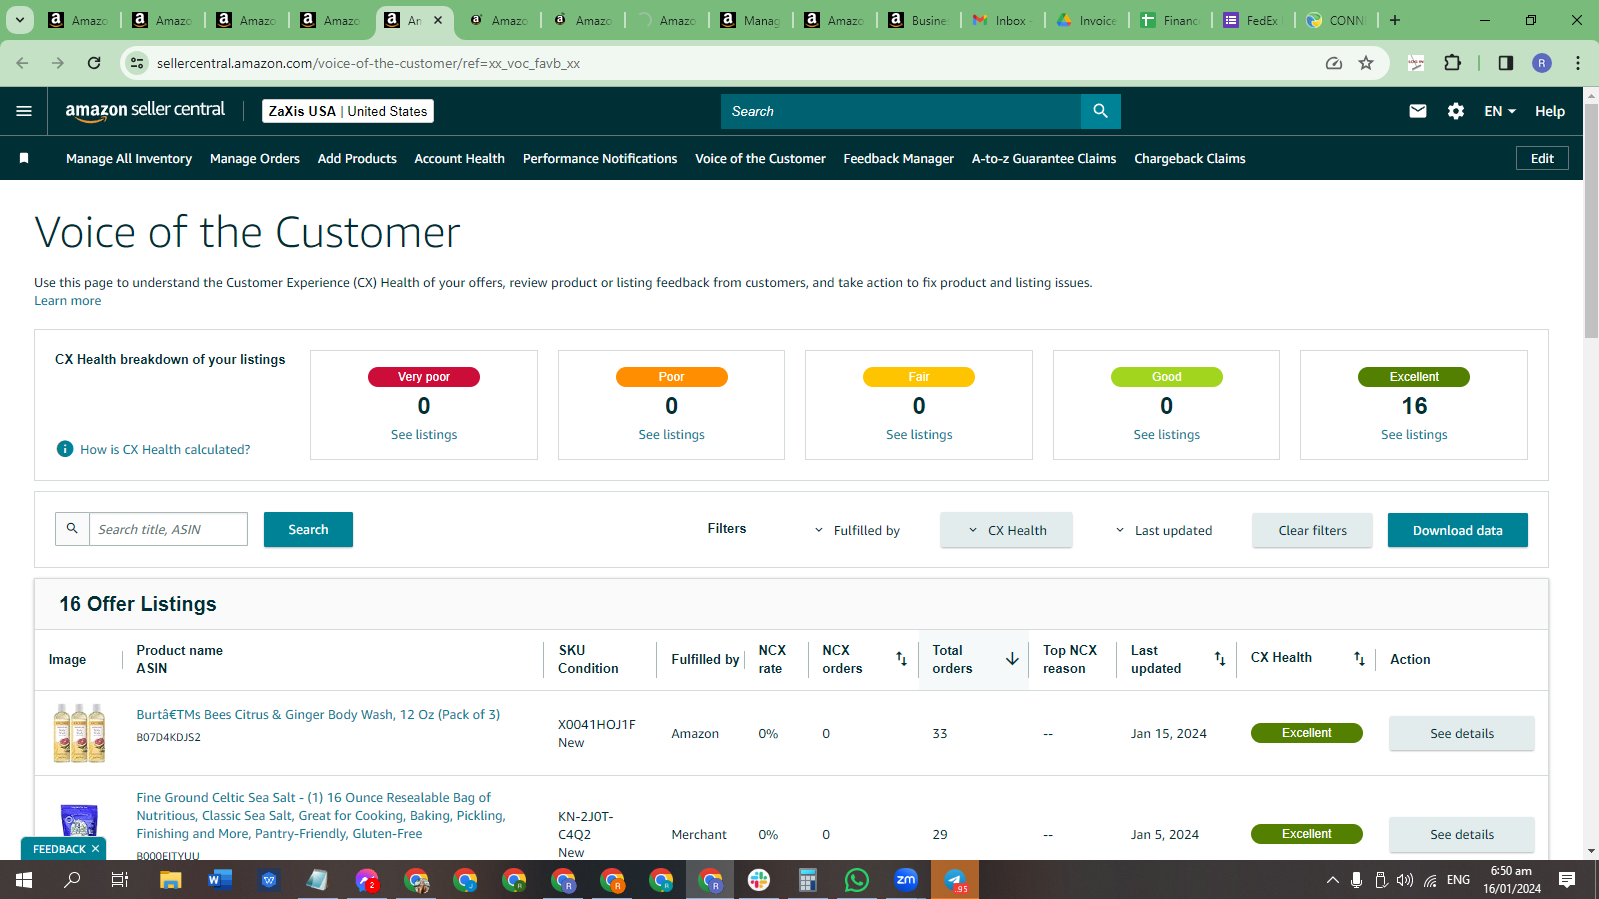Sort listings by CX Health column arrows

click(x=1359, y=658)
